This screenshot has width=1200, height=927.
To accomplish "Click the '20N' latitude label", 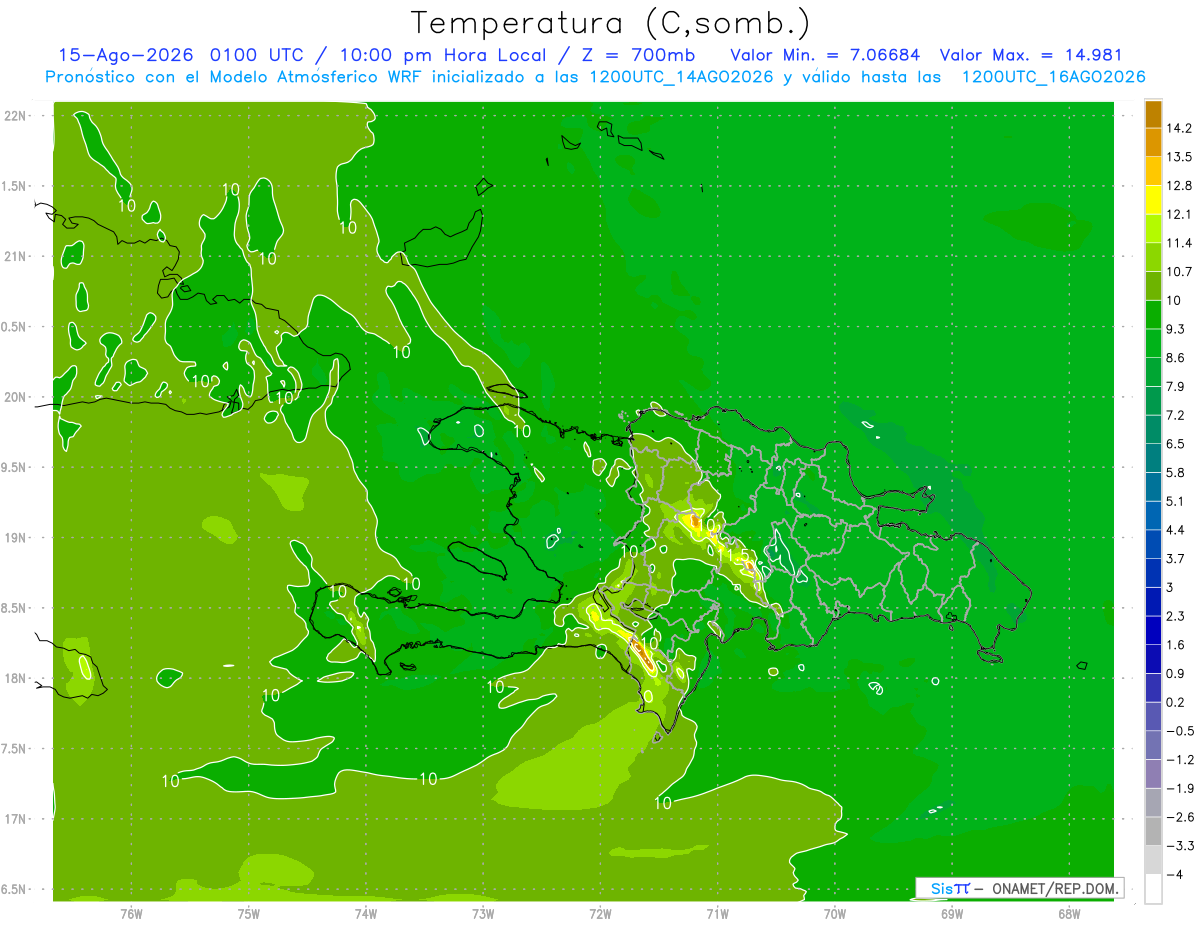I will click(x=15, y=397).
